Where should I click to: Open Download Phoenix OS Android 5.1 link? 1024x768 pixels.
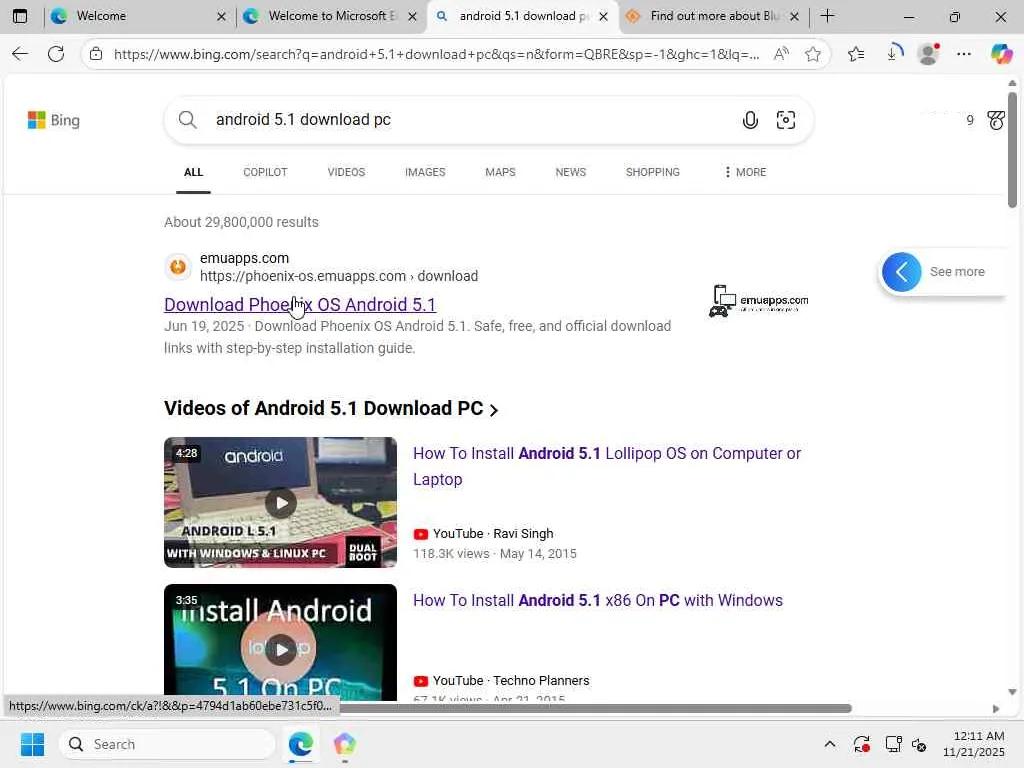point(300,304)
